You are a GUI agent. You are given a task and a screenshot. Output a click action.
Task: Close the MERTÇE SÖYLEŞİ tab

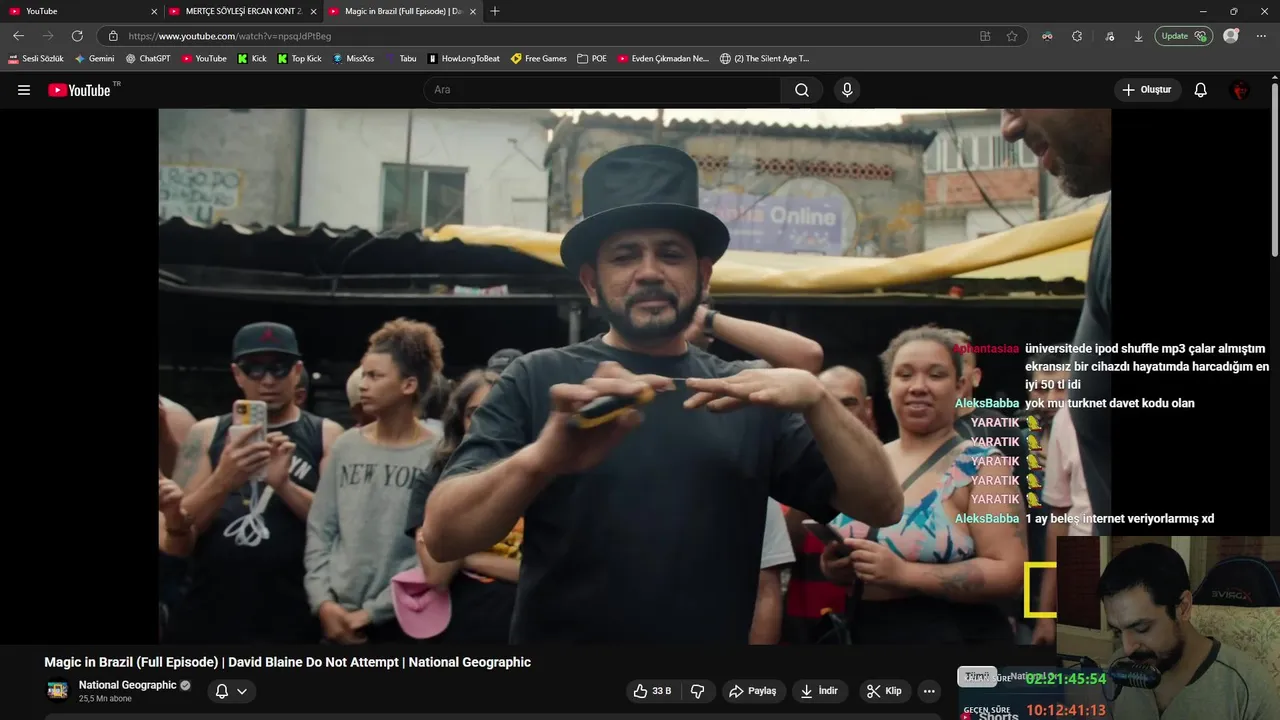tap(314, 11)
